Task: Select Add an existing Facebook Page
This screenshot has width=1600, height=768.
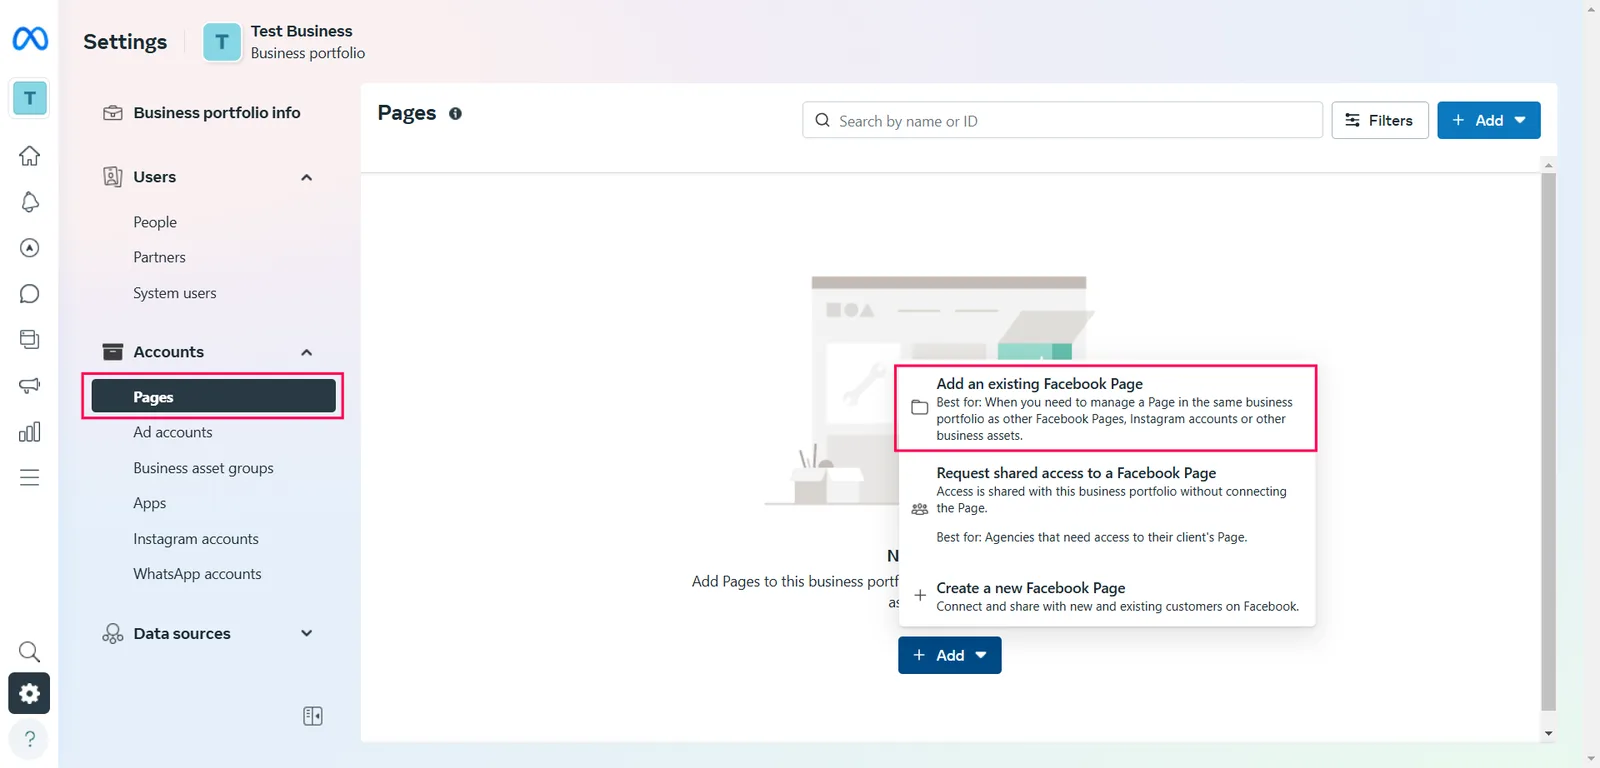Action: click(x=1106, y=408)
